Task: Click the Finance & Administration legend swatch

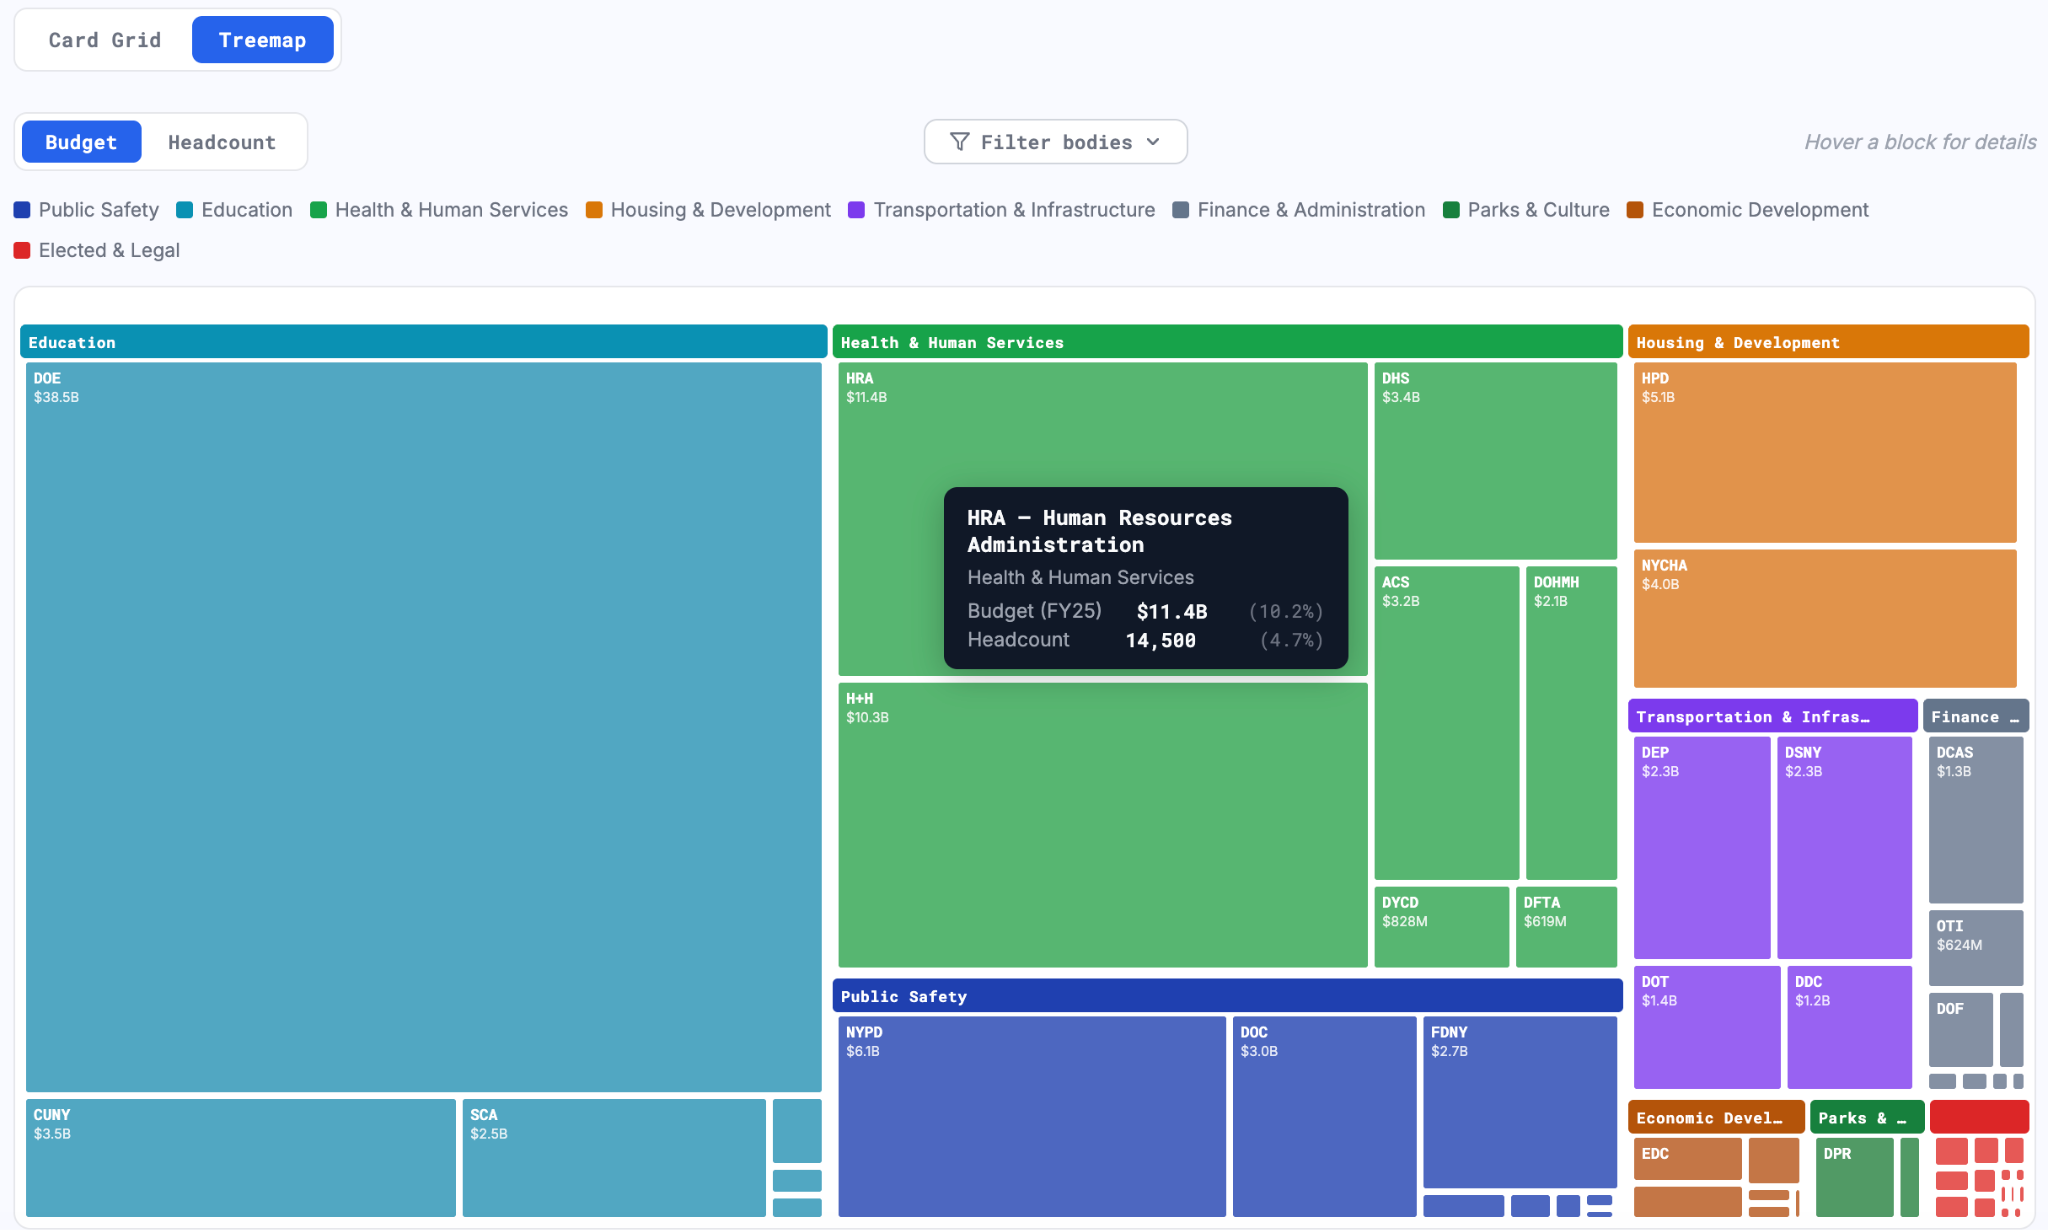Action: tap(1181, 210)
